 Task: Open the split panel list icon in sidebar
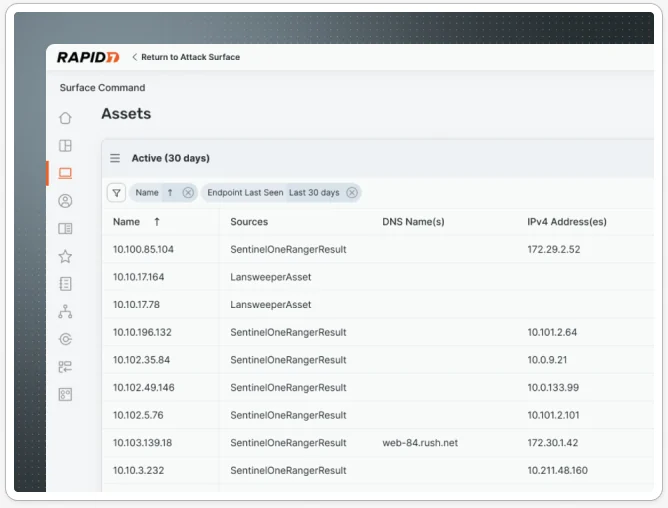(65, 228)
